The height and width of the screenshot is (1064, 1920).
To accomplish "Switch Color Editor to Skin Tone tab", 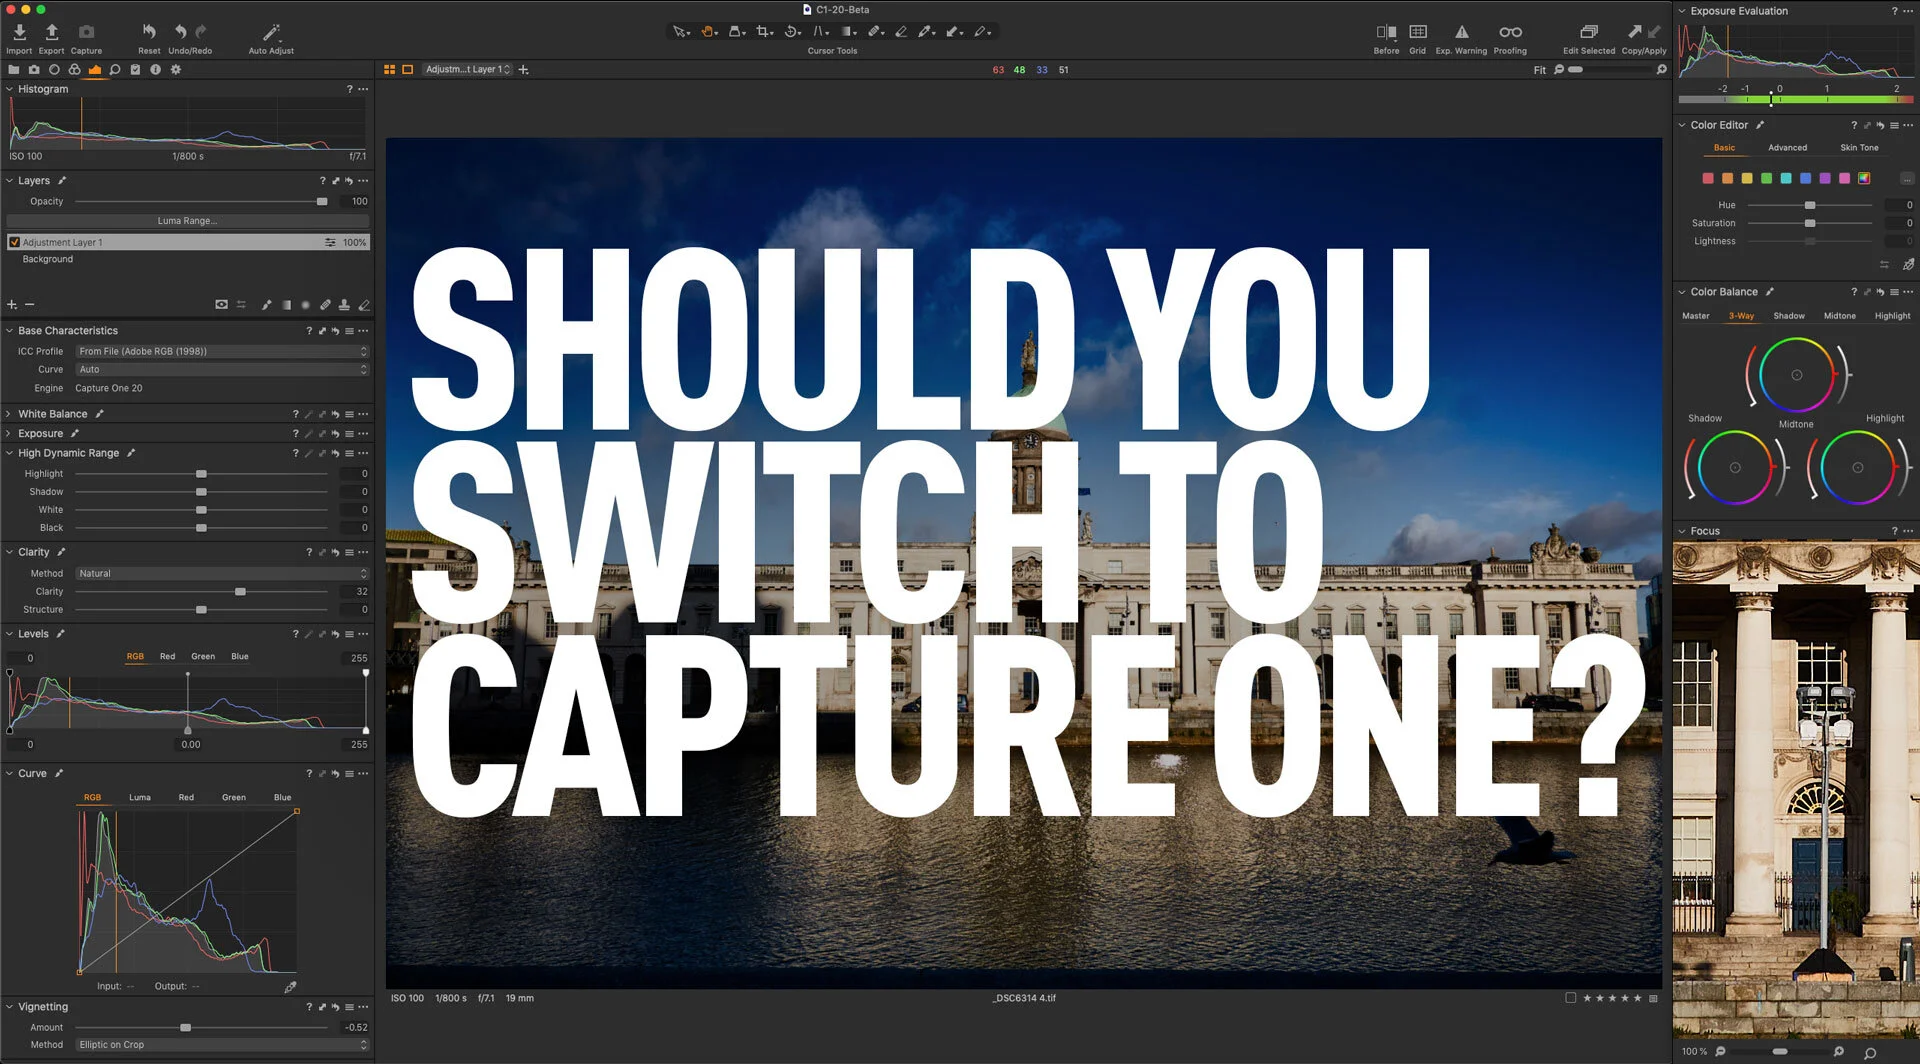I will [1859, 148].
